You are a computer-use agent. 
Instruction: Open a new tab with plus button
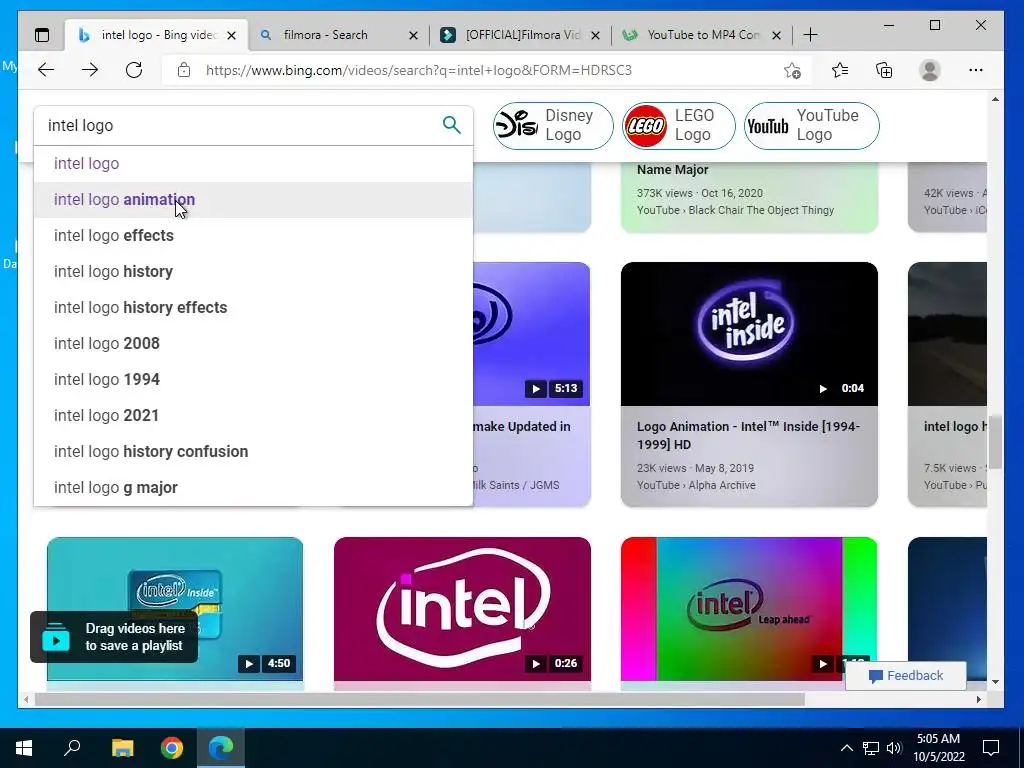point(810,35)
